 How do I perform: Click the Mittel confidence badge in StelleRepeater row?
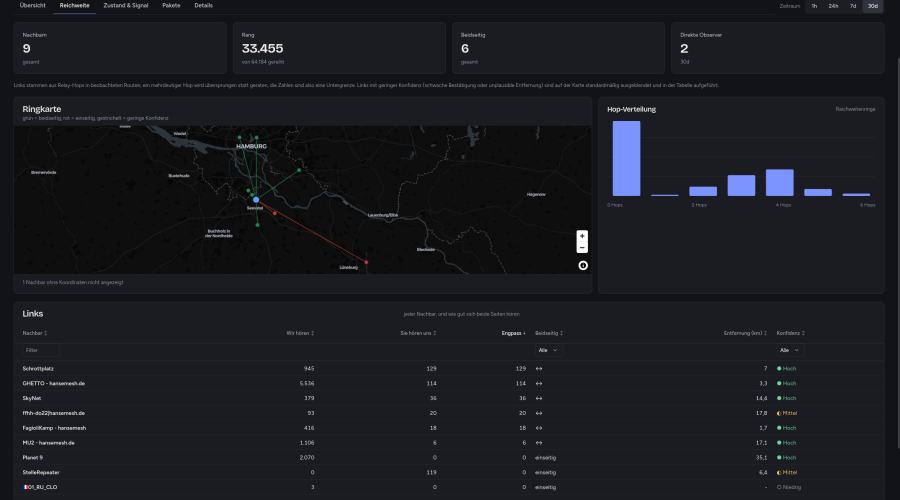tap(787, 472)
